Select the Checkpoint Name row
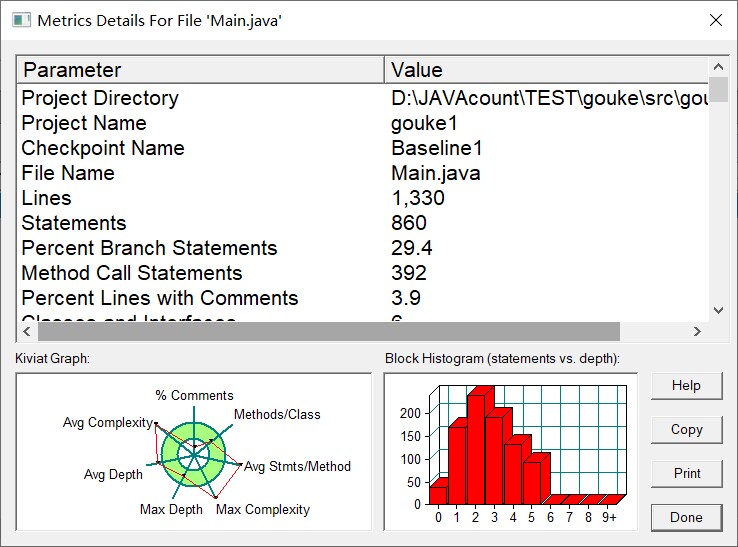Image resolution: width=738 pixels, height=547 pixels. pyautogui.click(x=362, y=148)
